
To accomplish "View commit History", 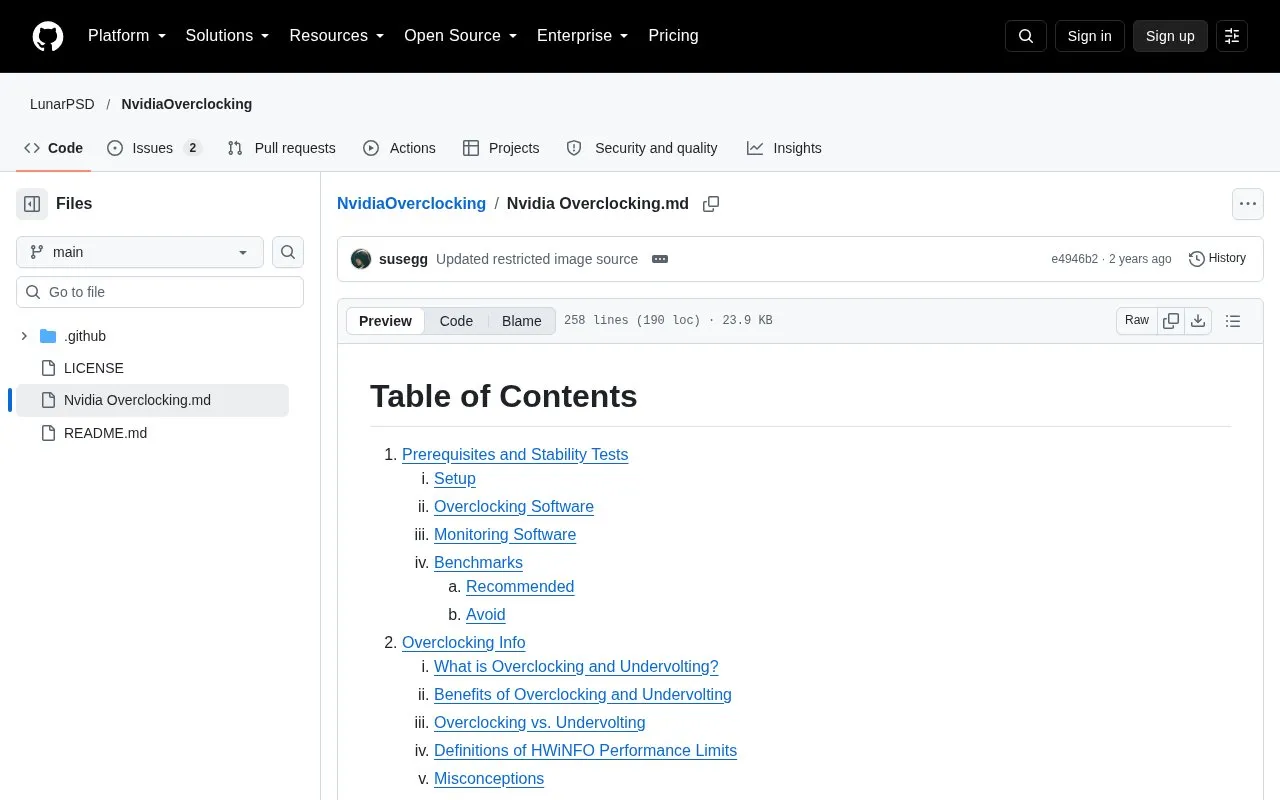I will click(x=1217, y=259).
